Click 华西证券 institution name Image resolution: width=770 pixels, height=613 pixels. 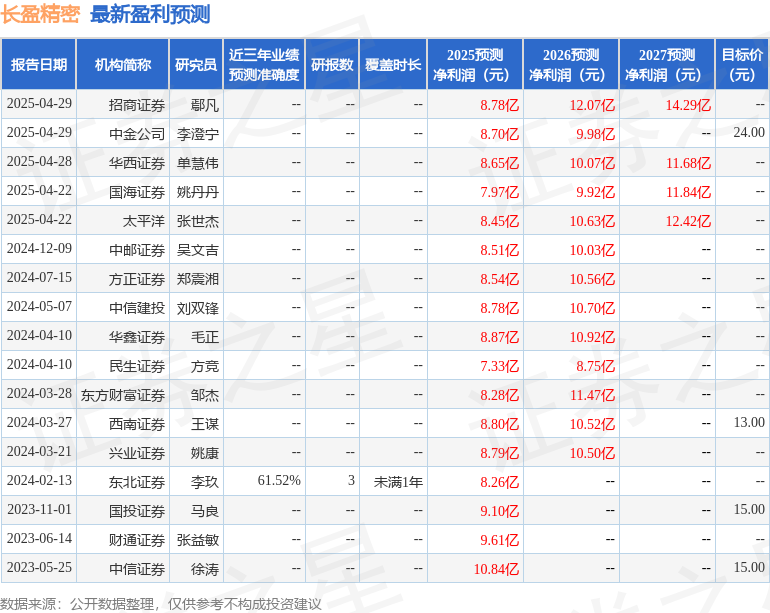pyautogui.click(x=137, y=163)
